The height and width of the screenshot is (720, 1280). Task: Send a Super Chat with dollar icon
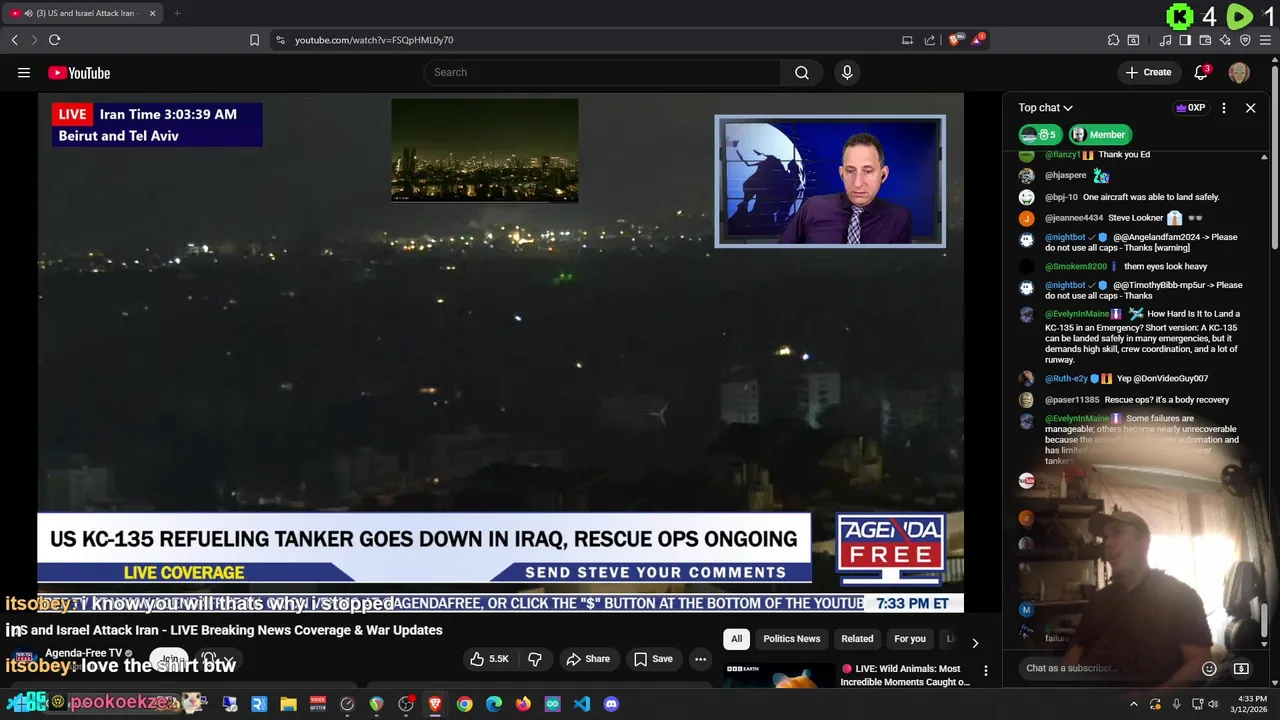coord(1241,668)
